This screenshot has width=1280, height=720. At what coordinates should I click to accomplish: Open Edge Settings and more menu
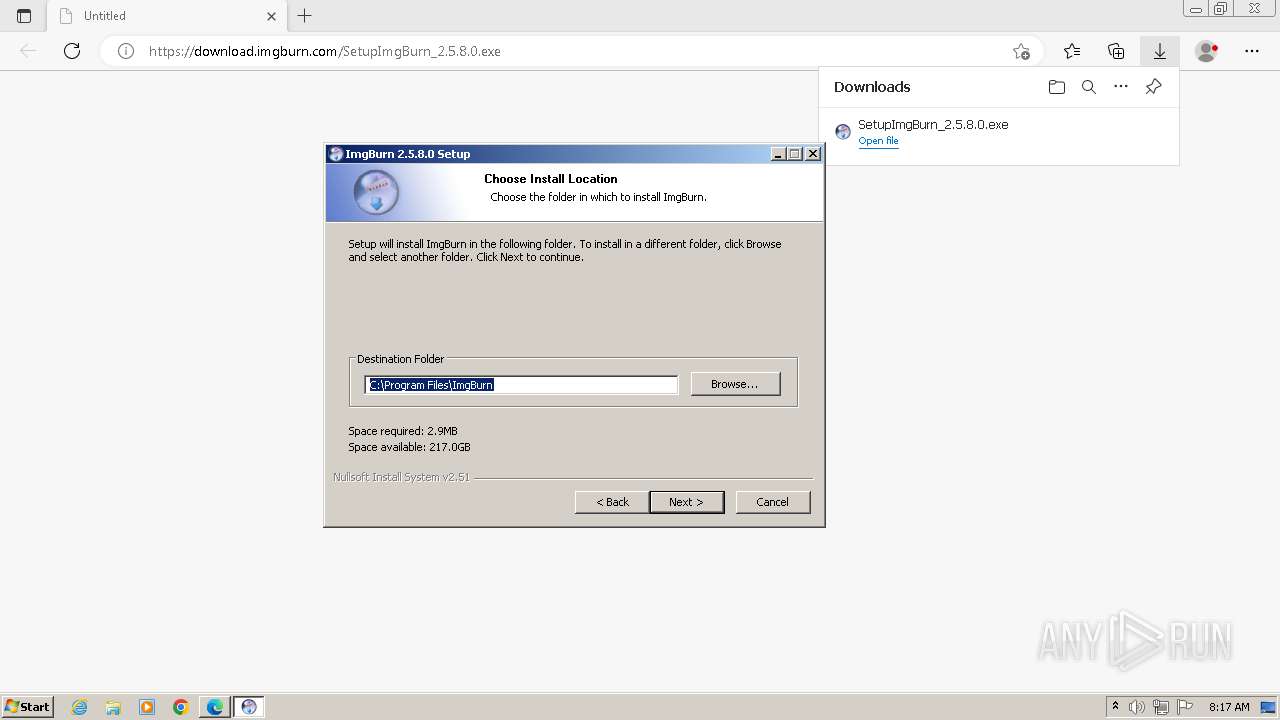[x=1252, y=51]
